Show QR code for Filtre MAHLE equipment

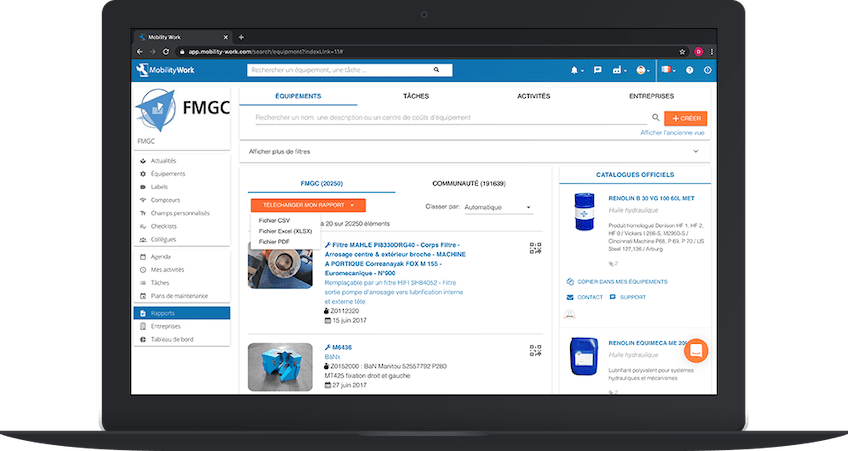[535, 248]
